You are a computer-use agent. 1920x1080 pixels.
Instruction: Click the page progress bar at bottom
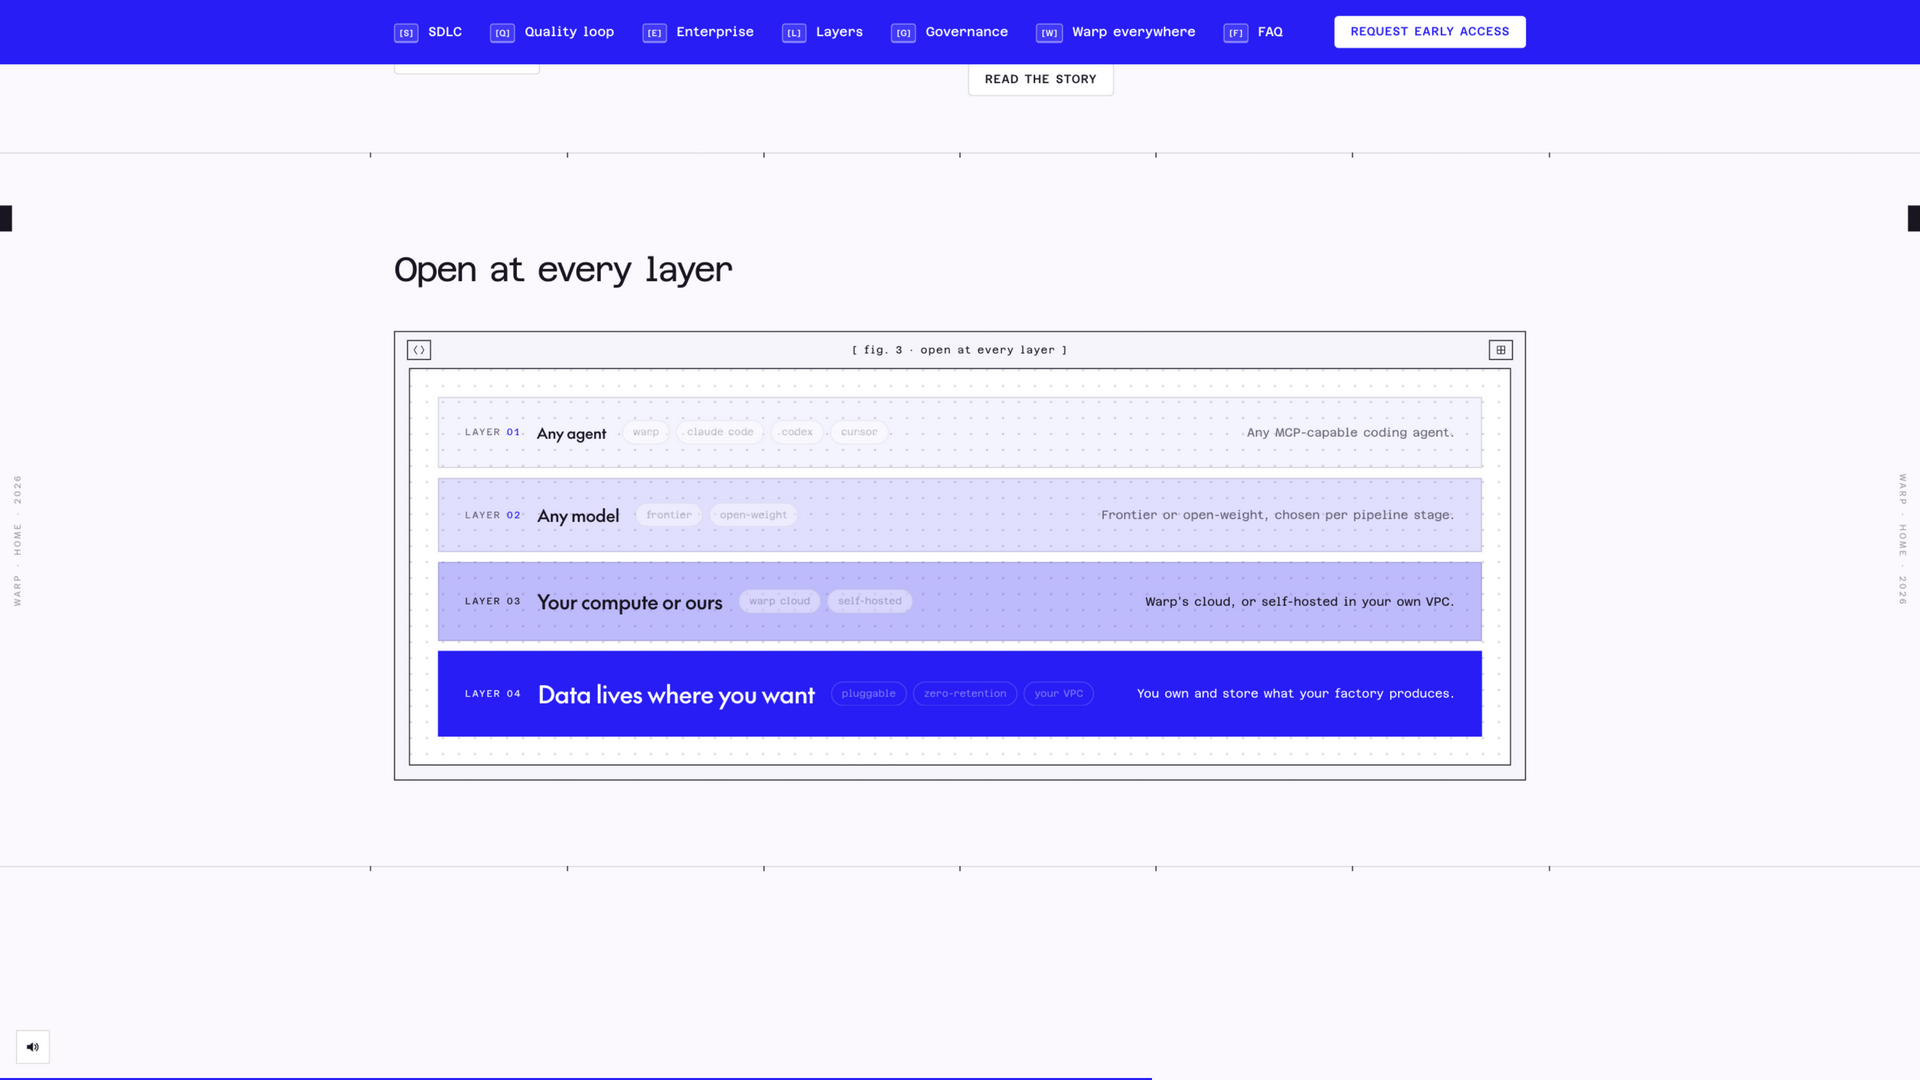pyautogui.click(x=576, y=1078)
